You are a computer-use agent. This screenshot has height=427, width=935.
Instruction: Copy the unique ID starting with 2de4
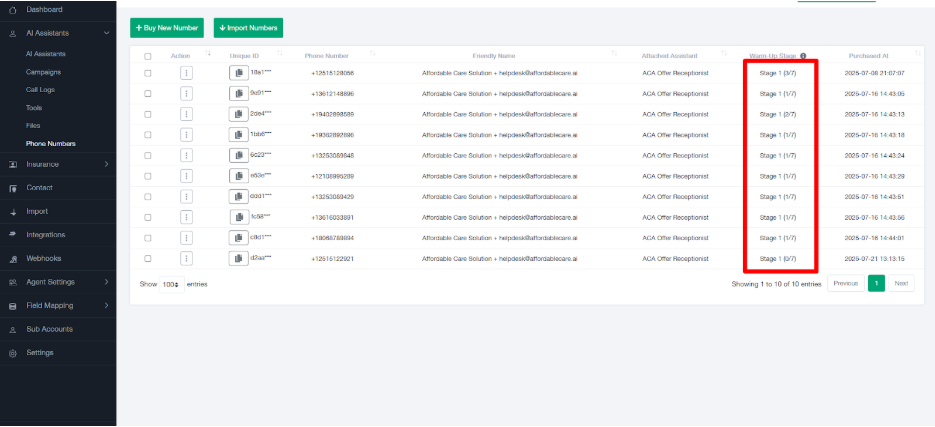coord(238,114)
